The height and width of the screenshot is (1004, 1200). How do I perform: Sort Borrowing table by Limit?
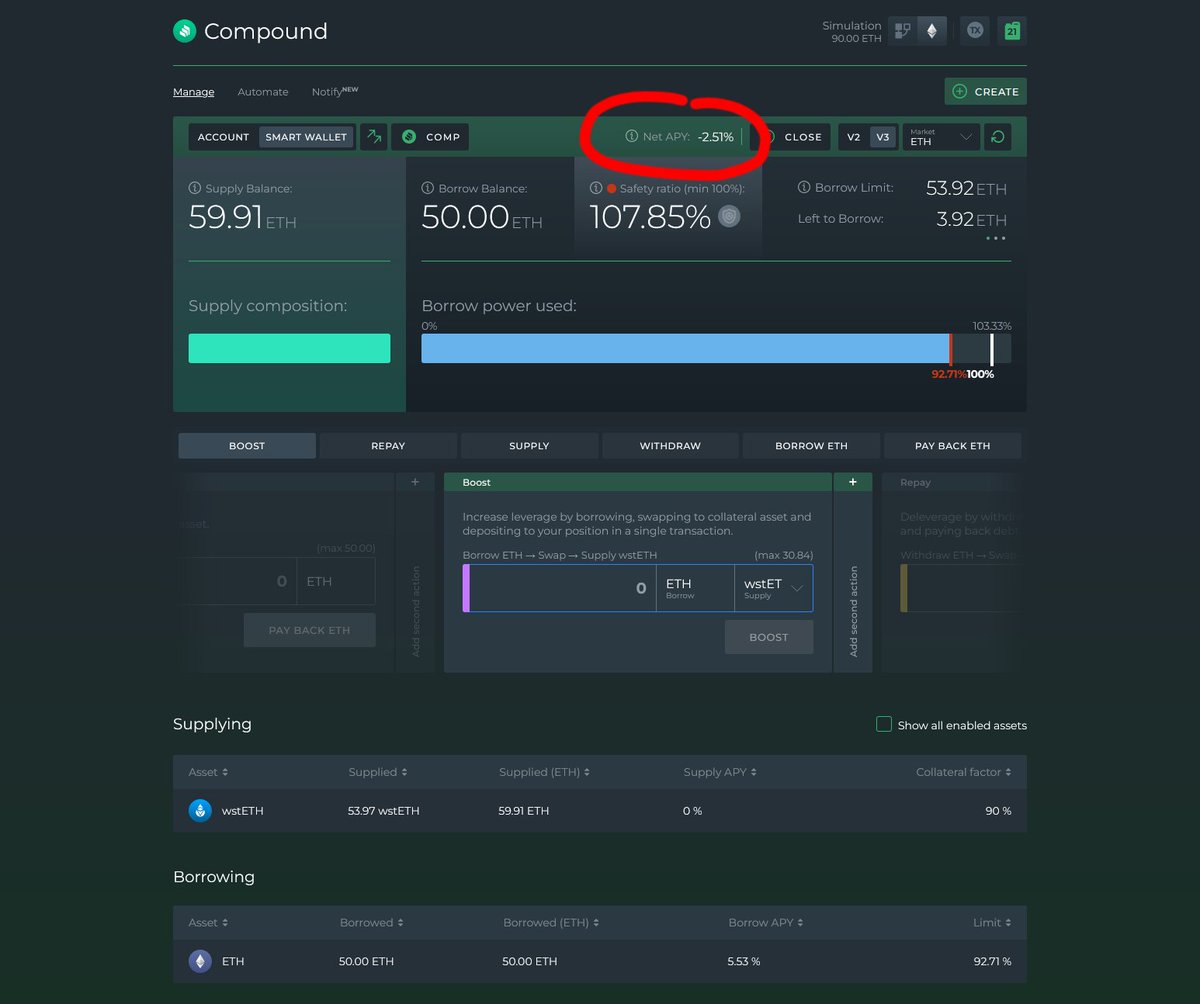click(992, 922)
